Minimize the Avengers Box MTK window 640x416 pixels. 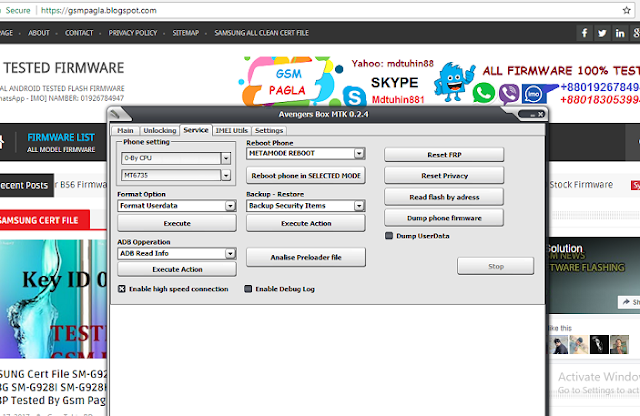532,115
